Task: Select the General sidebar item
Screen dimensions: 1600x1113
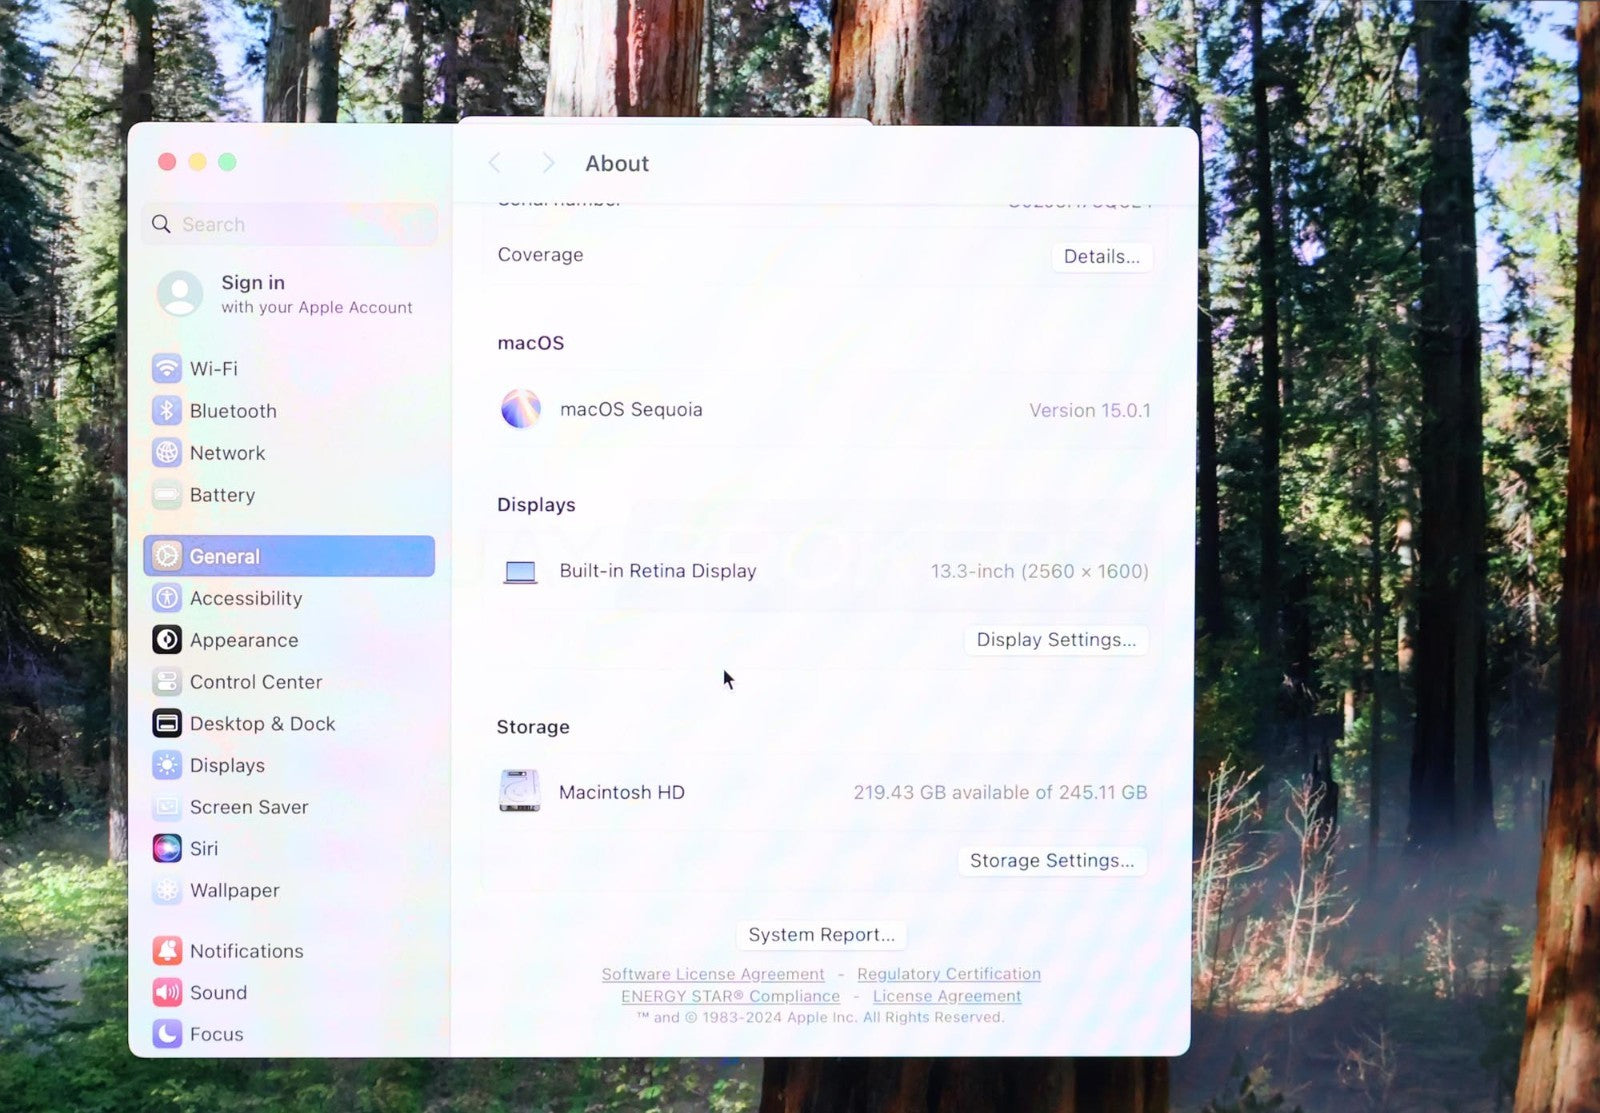Action: click(289, 556)
